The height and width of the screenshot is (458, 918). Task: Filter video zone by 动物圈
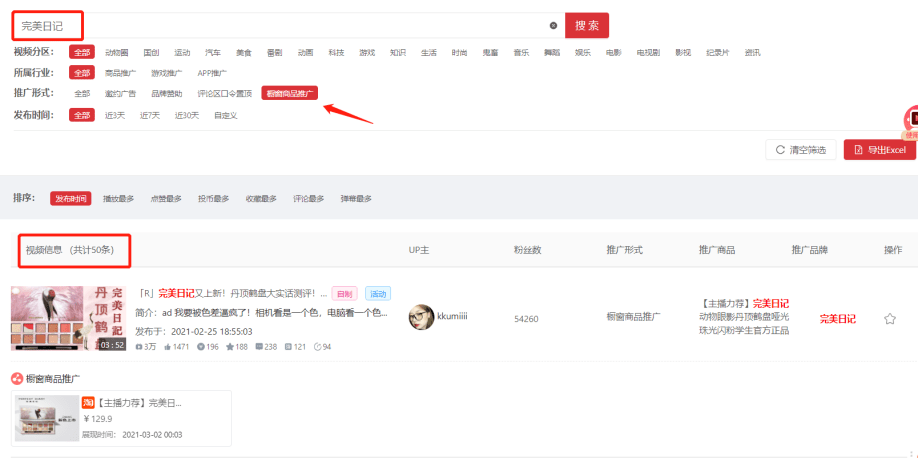(117, 52)
